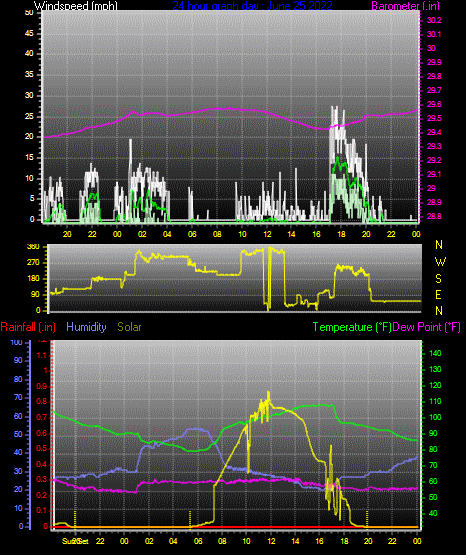Click the '29.7' barometer axis value
This screenshot has width=466, height=555.
pos(434,90)
